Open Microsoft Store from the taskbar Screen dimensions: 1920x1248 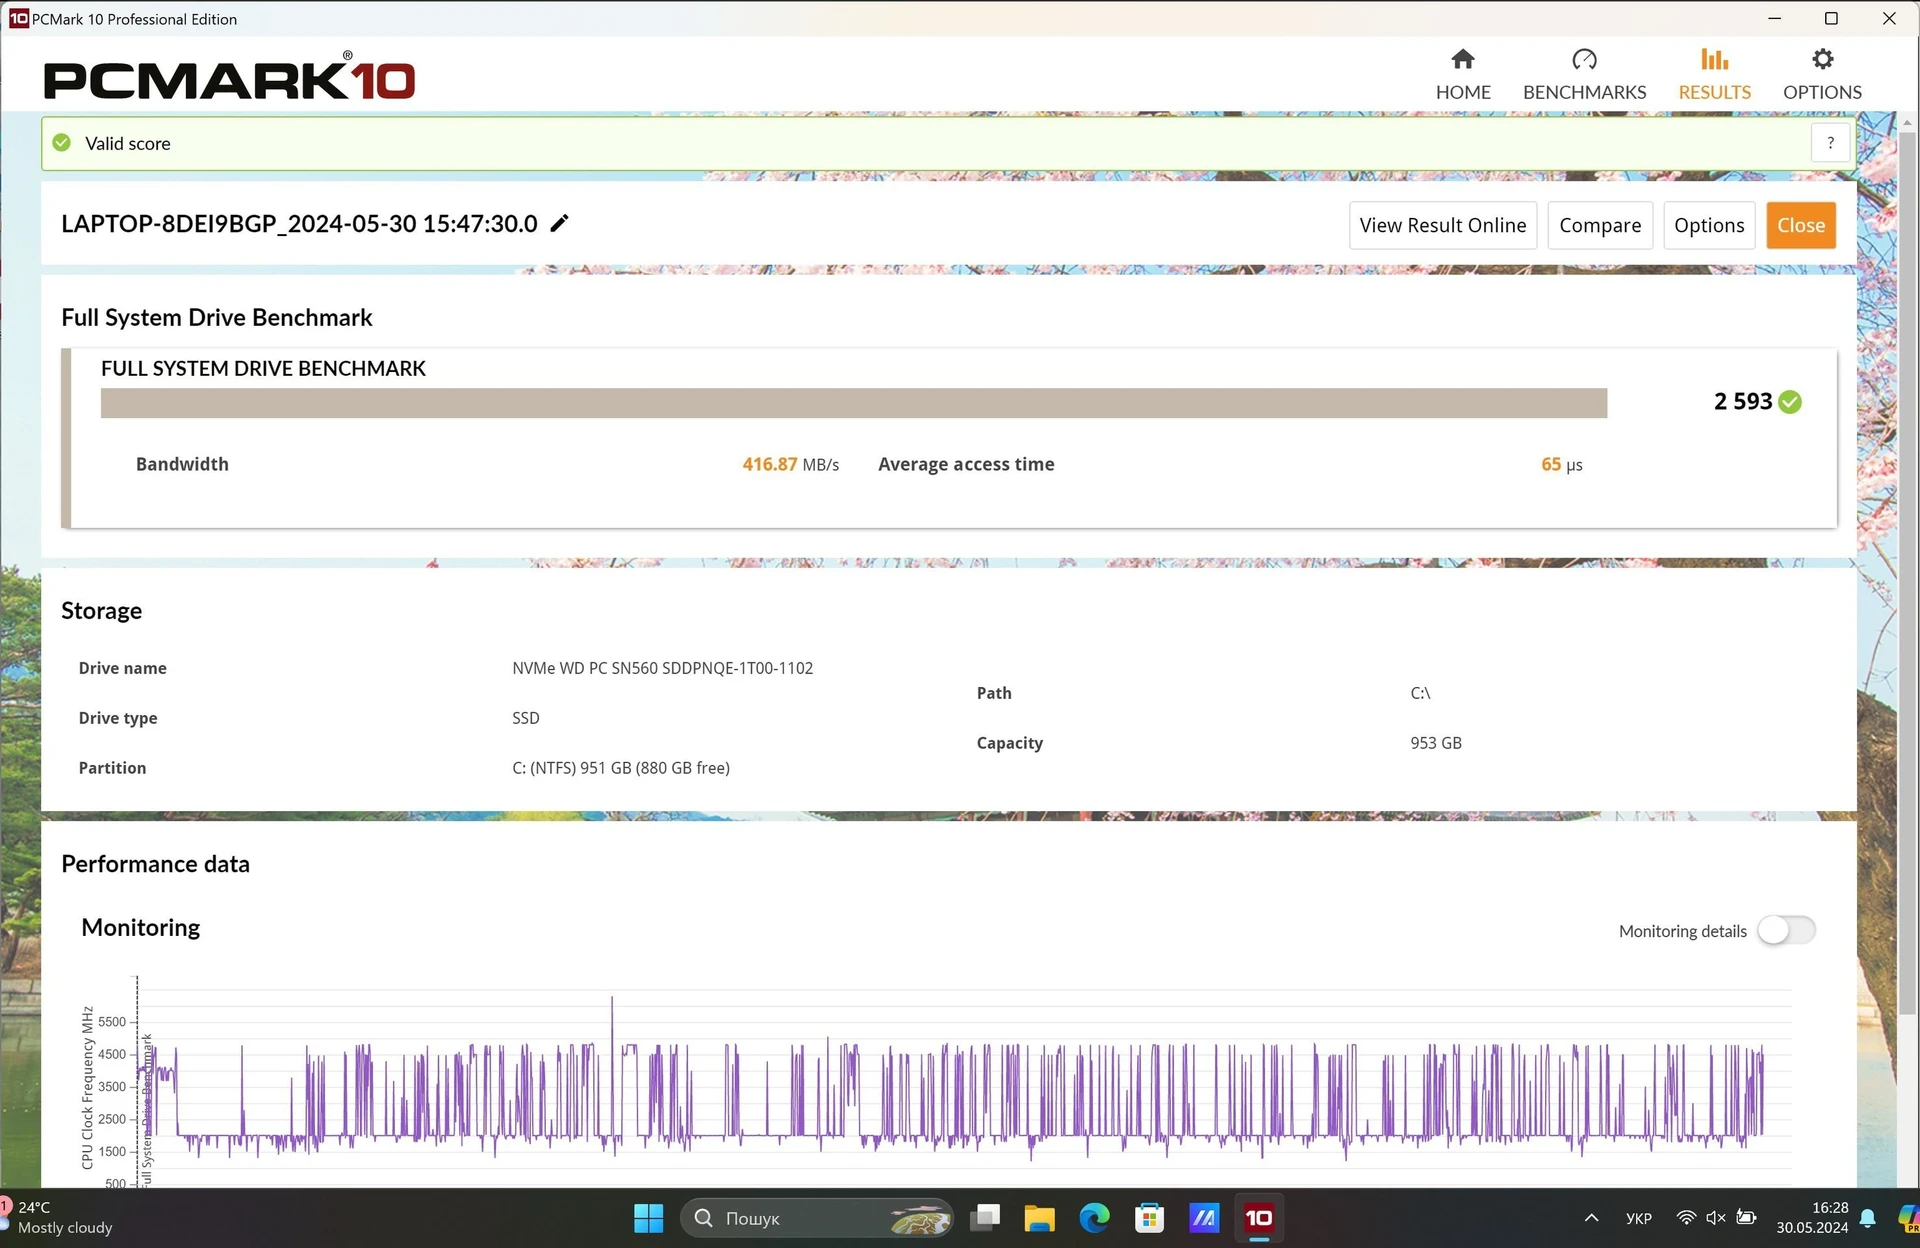click(1149, 1218)
